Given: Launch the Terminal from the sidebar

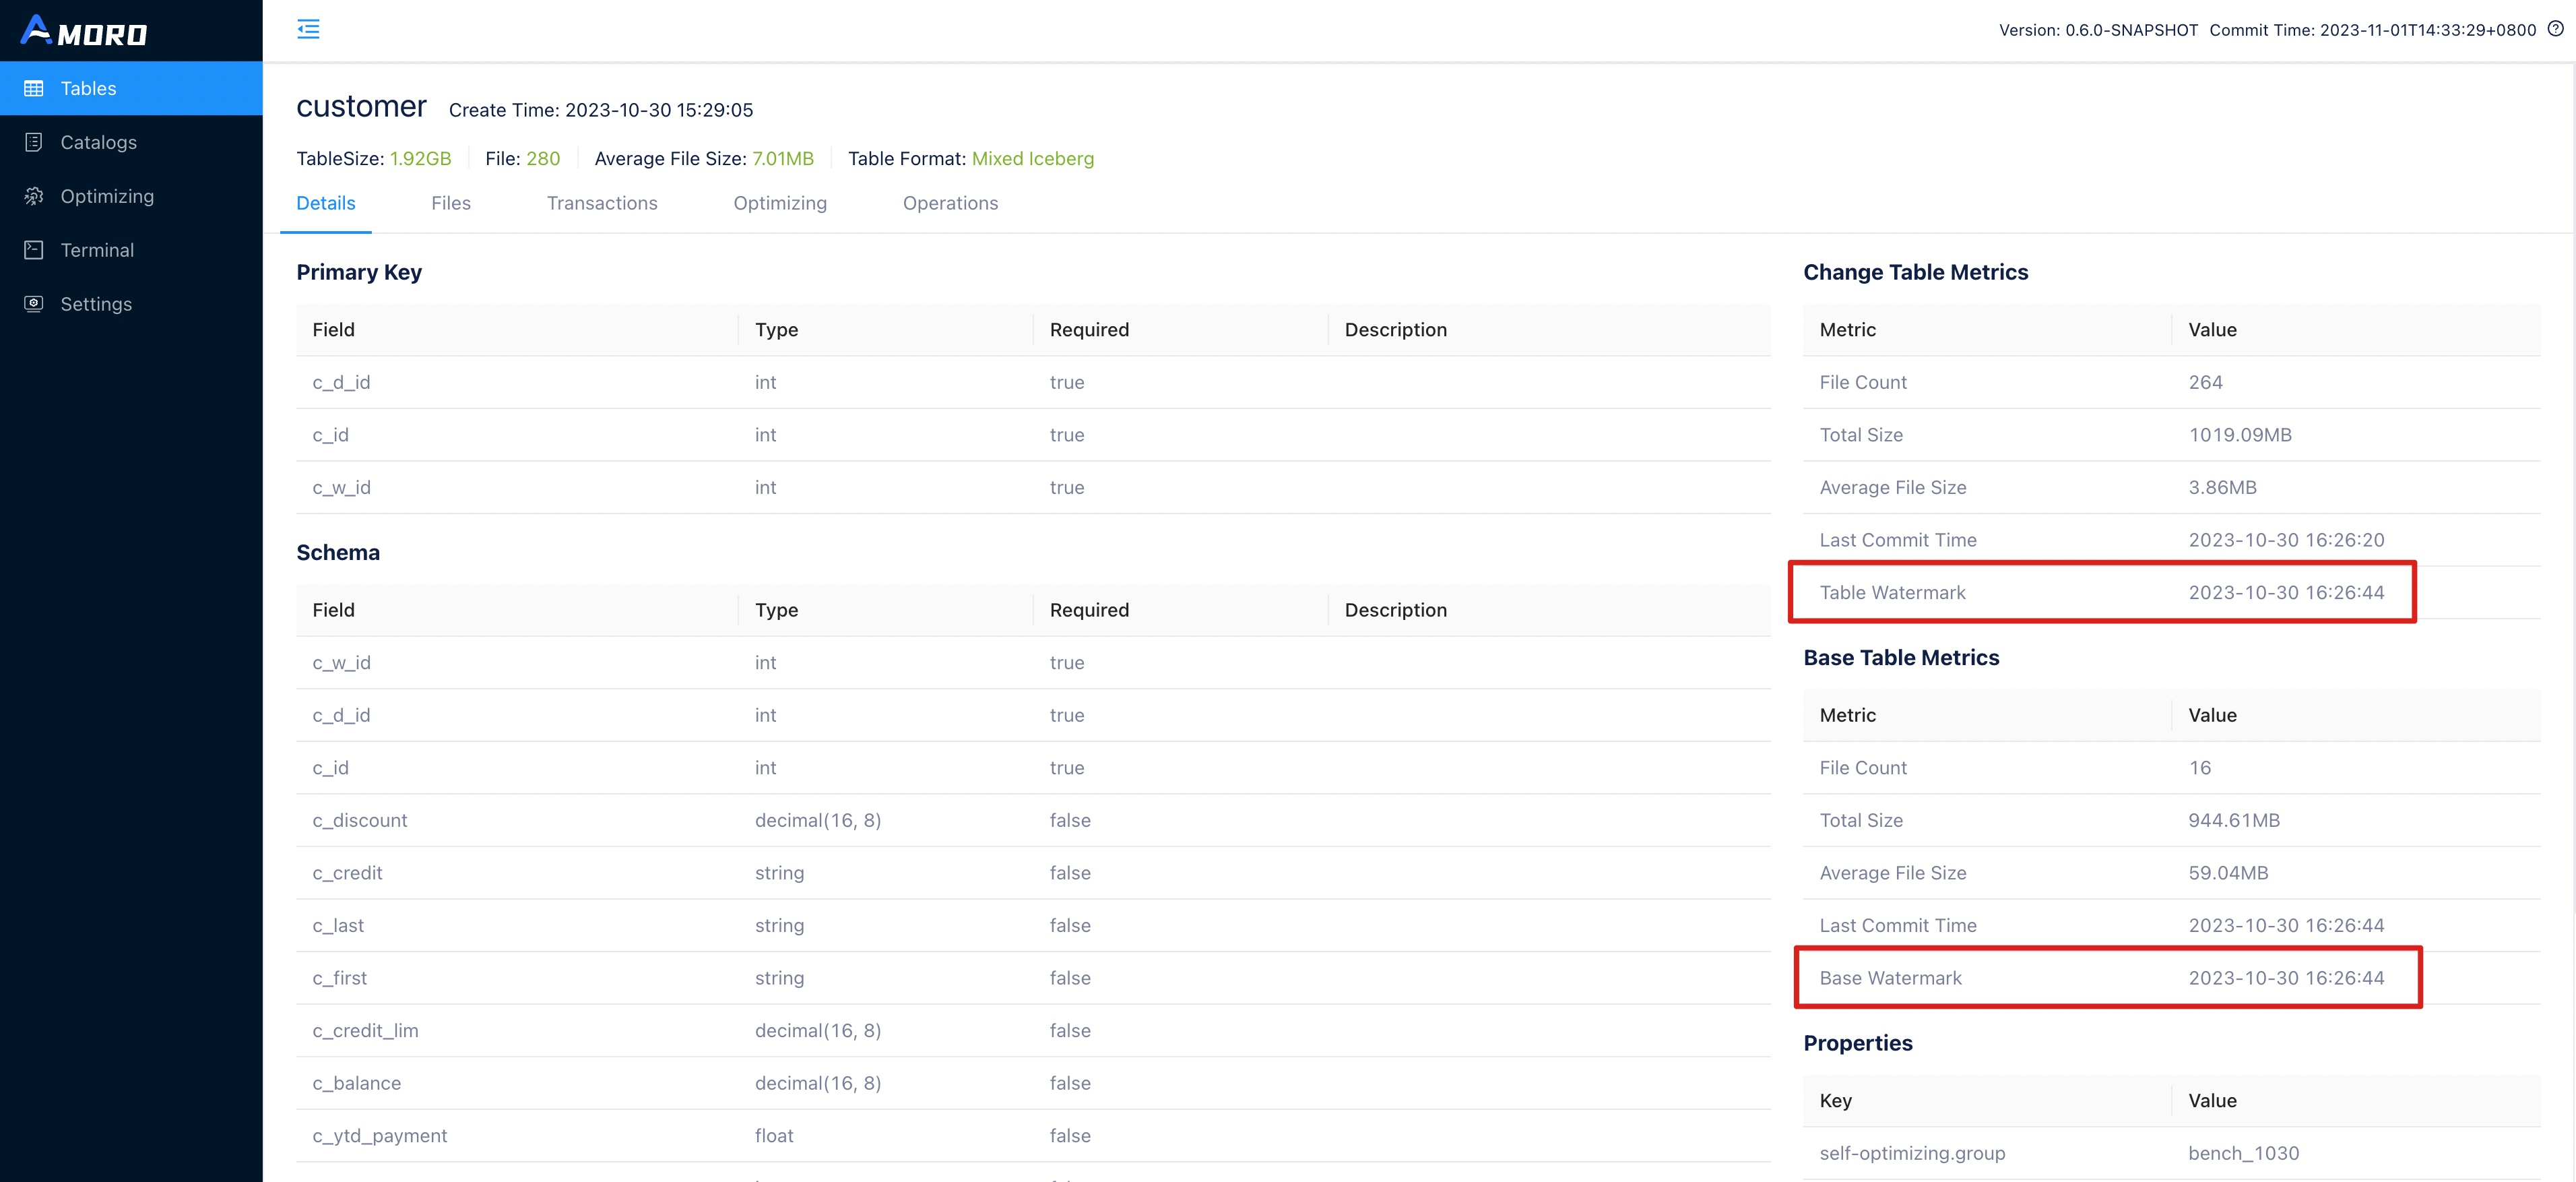Looking at the screenshot, I should pyautogui.click(x=96, y=250).
